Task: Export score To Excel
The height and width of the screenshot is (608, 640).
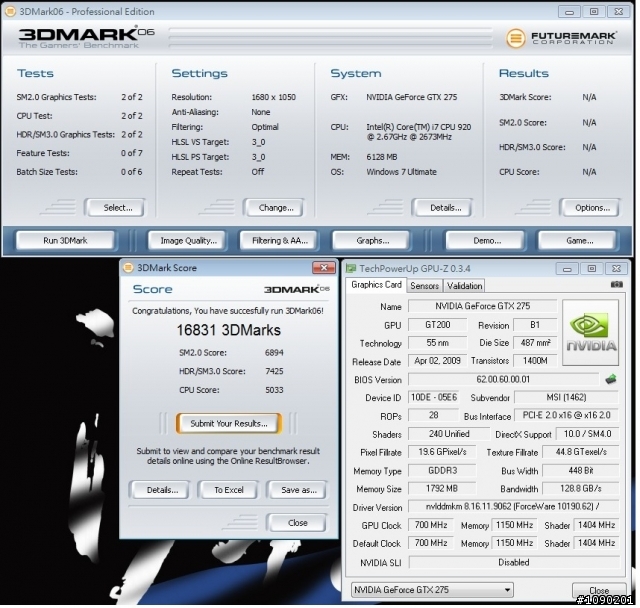Action: (229, 490)
